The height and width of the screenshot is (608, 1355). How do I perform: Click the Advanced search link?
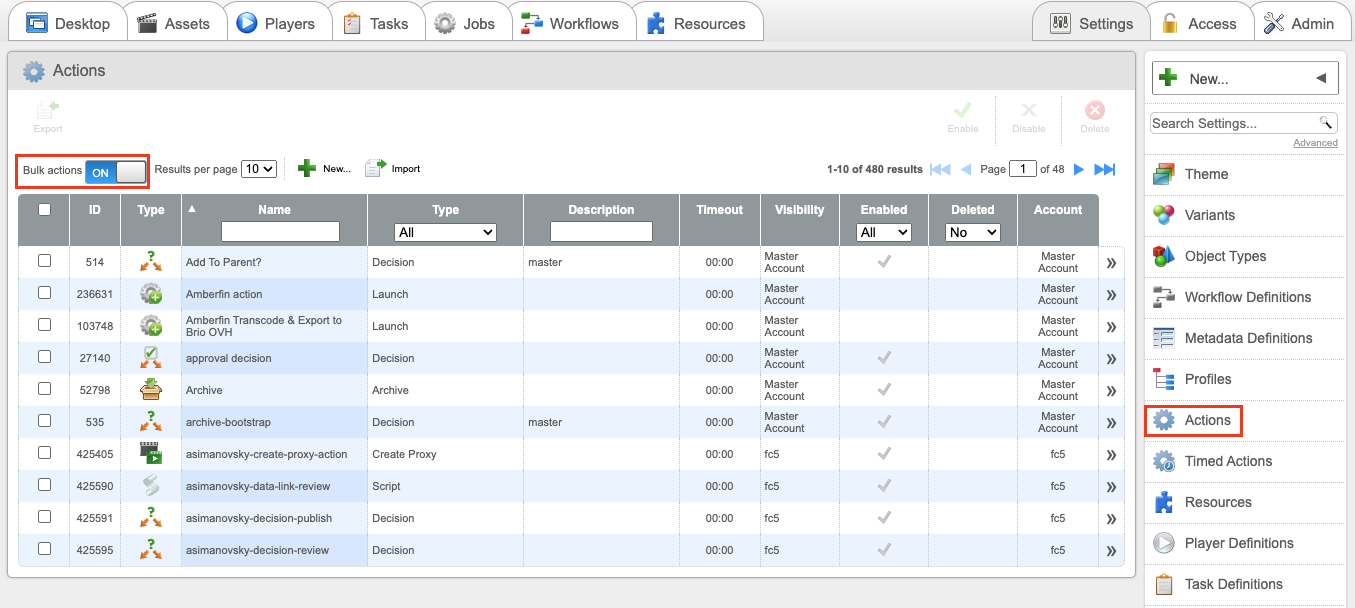pos(1315,143)
